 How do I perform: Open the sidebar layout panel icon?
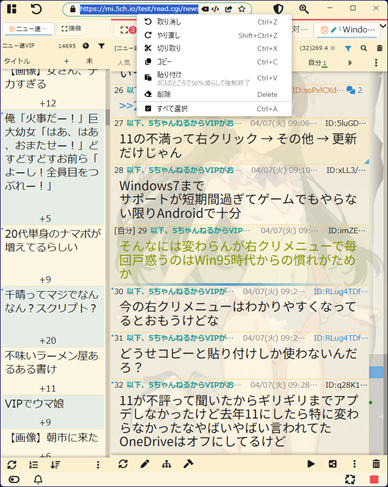point(12,9)
